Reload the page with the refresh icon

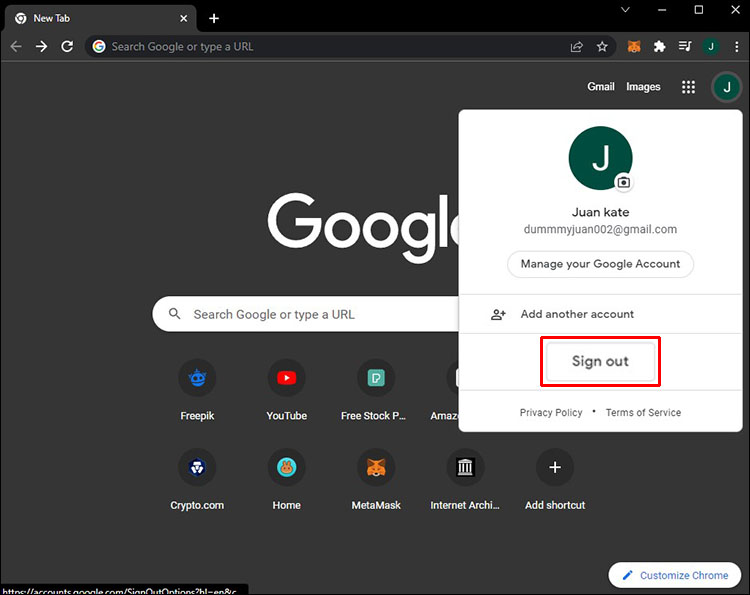[67, 46]
